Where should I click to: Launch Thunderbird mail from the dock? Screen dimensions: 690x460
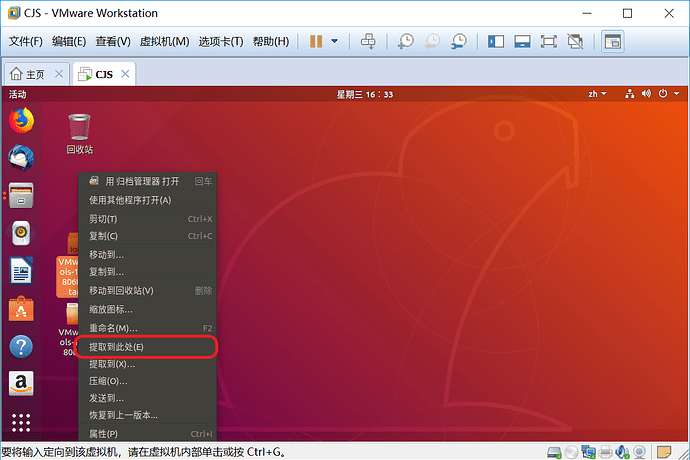[21, 158]
